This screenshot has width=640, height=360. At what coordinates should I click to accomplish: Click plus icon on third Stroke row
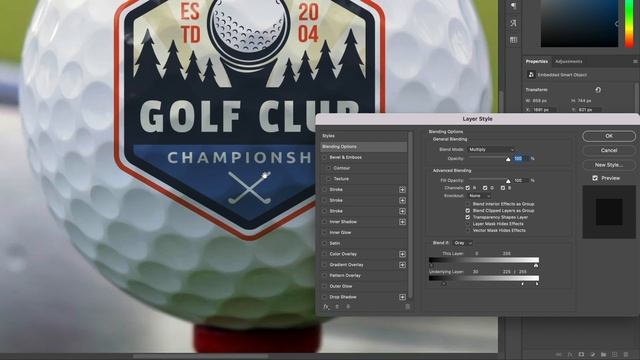tap(402, 211)
